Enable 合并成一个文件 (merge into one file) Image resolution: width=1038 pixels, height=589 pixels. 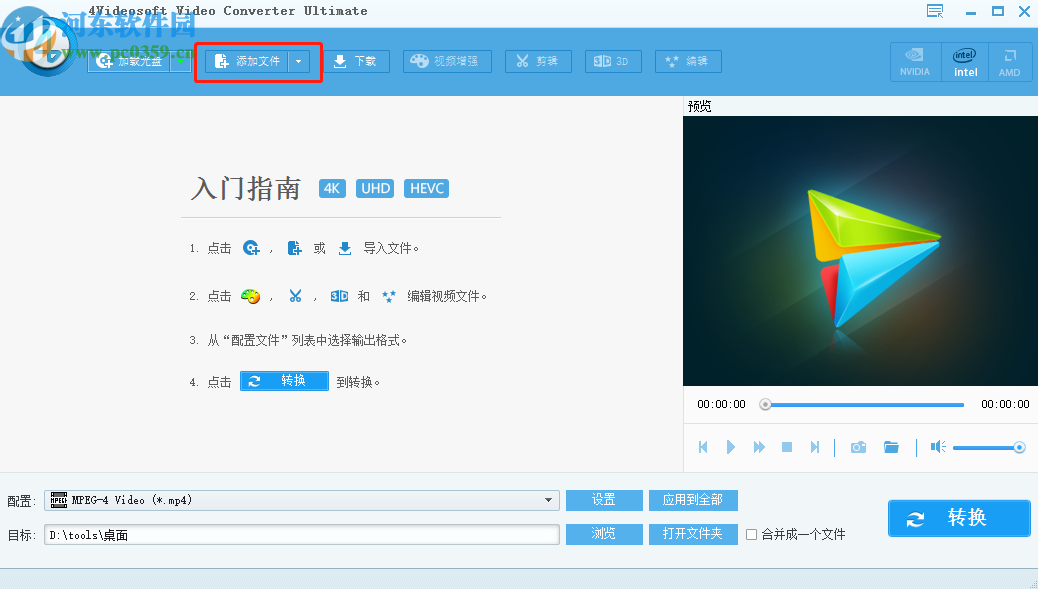751,534
